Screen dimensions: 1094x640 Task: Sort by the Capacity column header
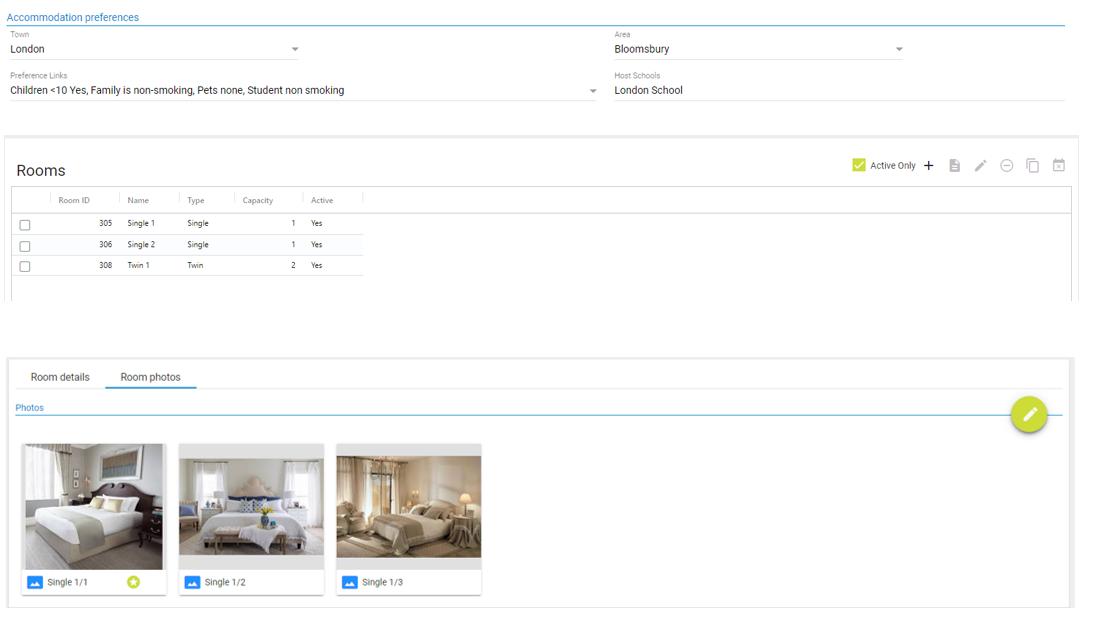[x=257, y=200]
